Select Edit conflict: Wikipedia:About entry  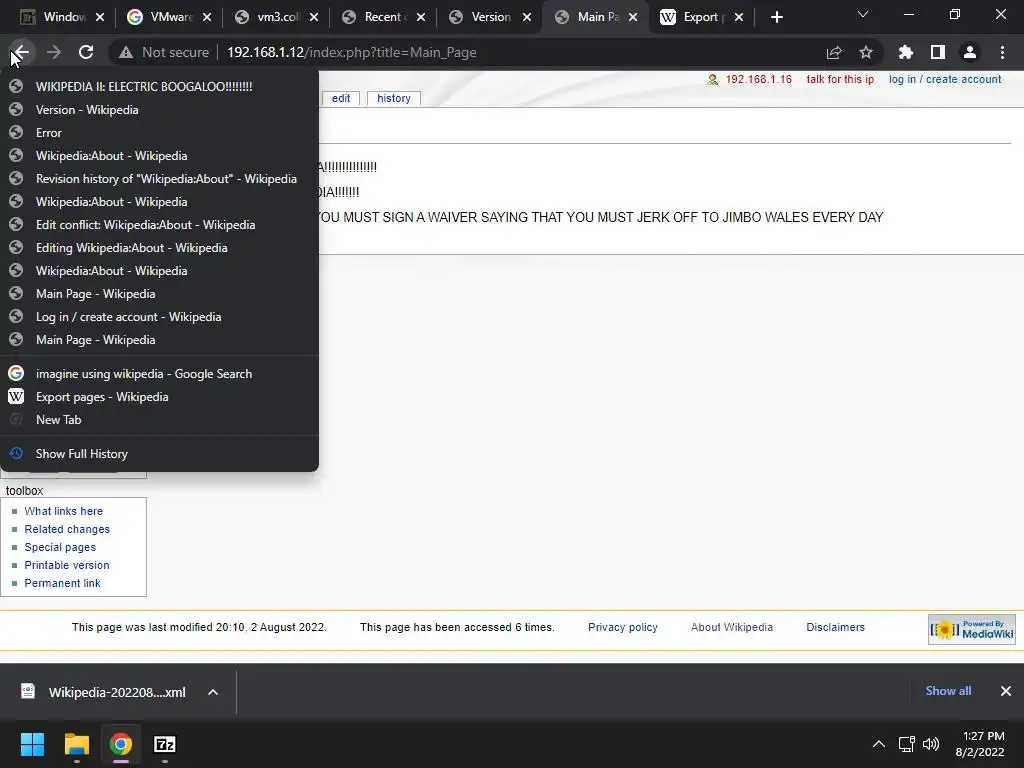point(159,225)
